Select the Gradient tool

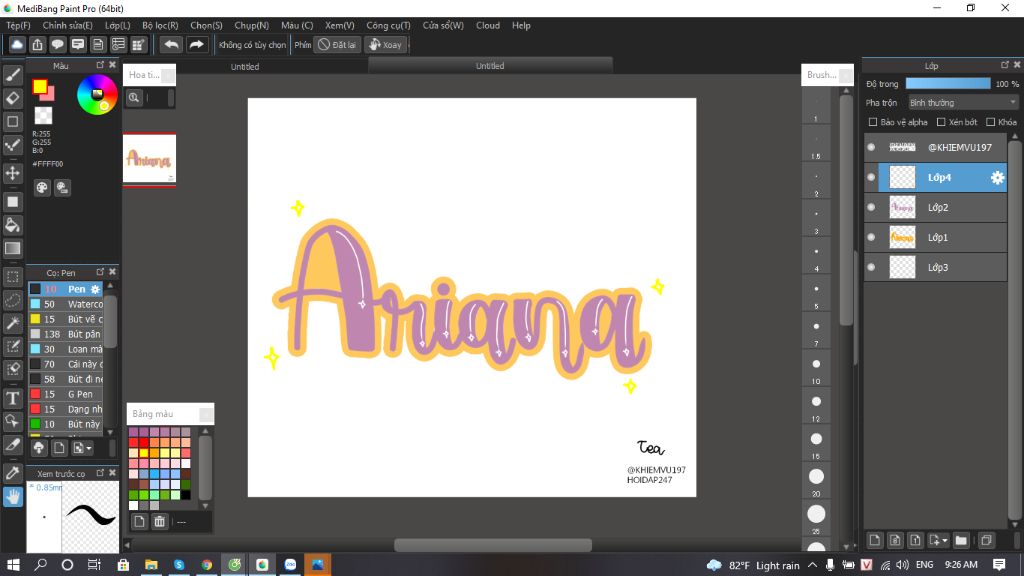pos(12,248)
